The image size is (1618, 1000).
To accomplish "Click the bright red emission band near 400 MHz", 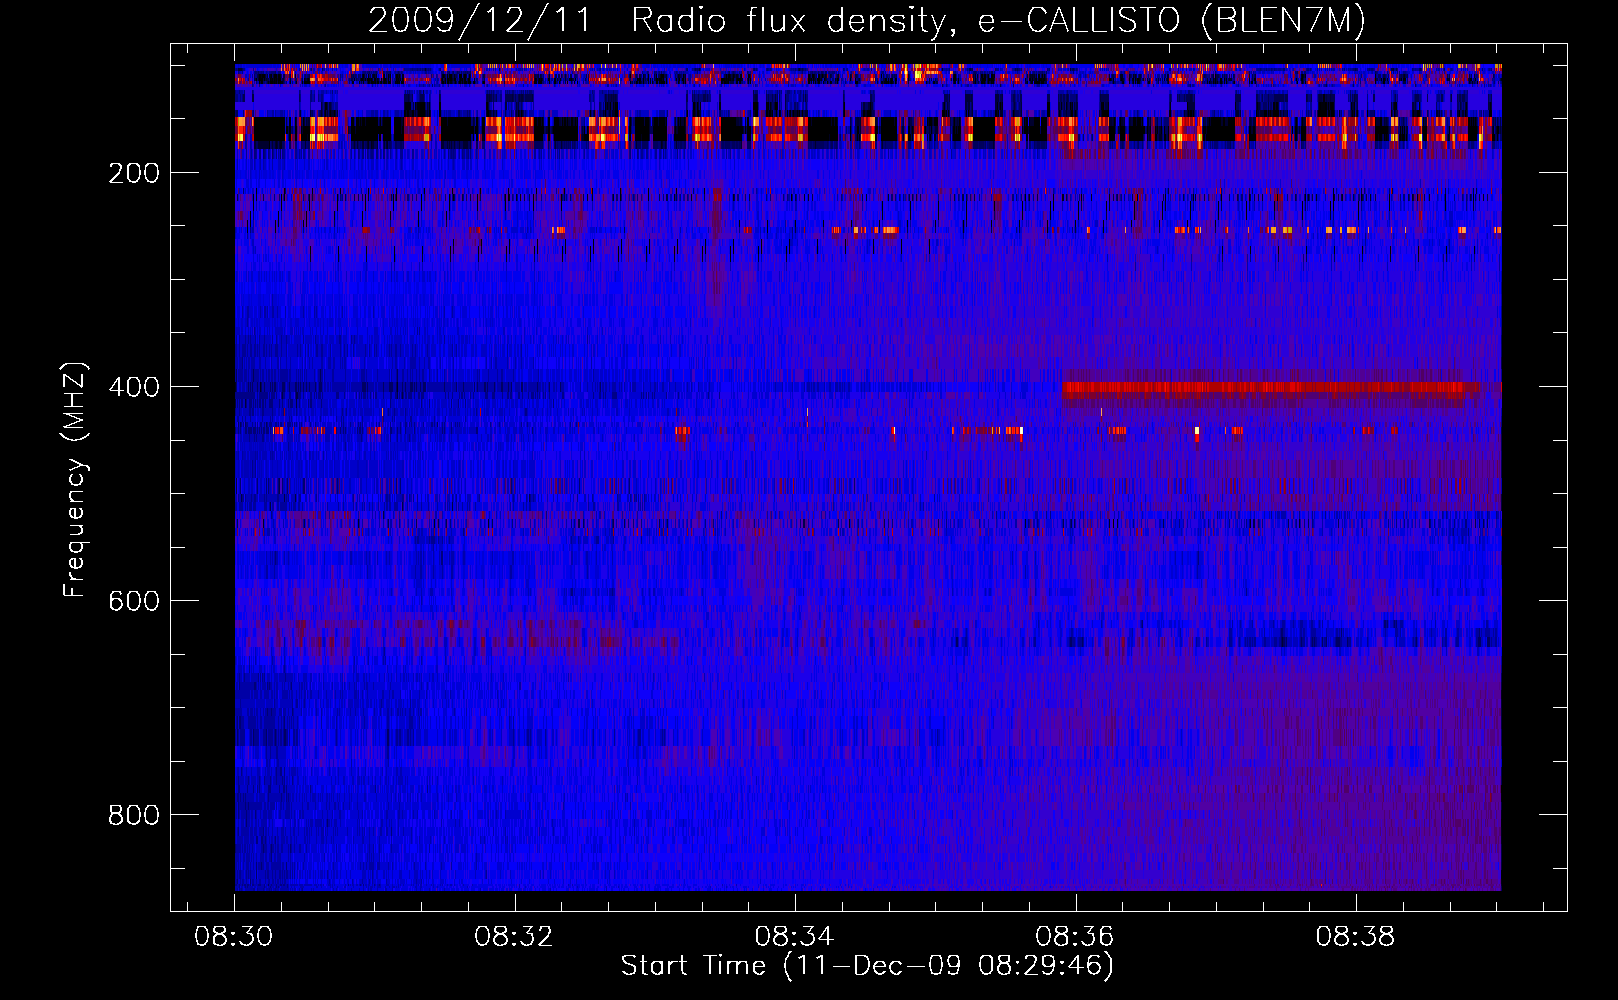I will (x=1270, y=390).
